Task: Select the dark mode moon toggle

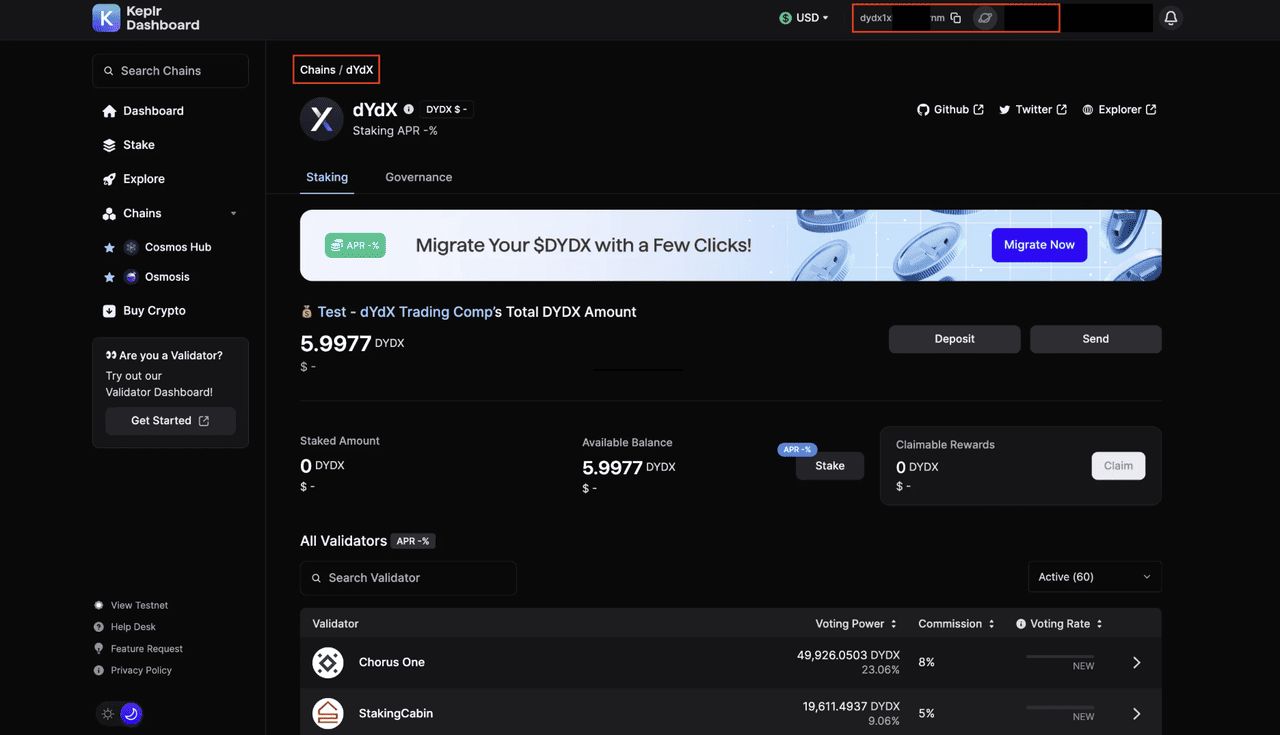Action: [131, 714]
